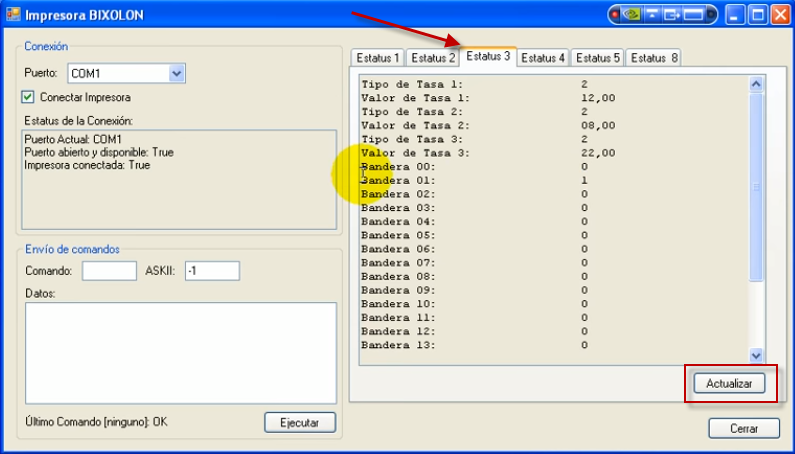
Task: Click the status list scroll down arrow
Action: point(756,356)
